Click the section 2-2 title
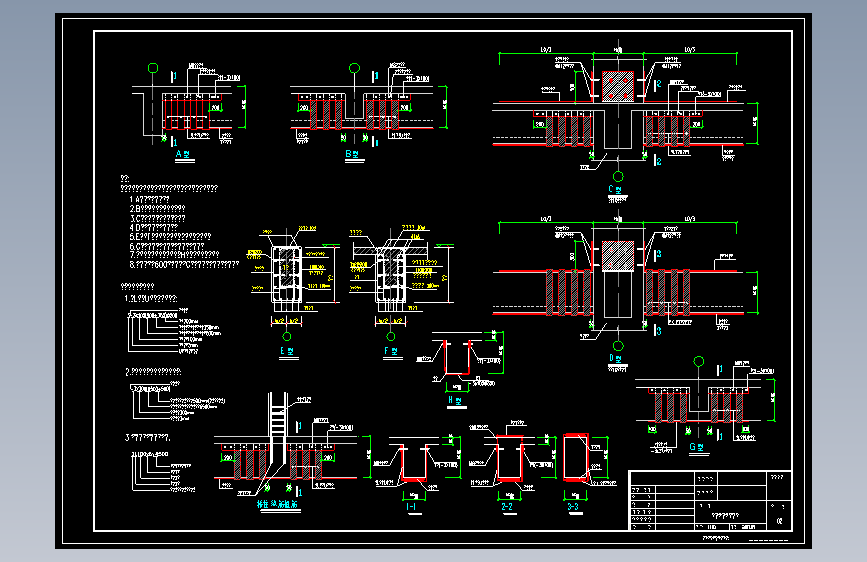Screen dimensions: 867x562 tap(507, 507)
